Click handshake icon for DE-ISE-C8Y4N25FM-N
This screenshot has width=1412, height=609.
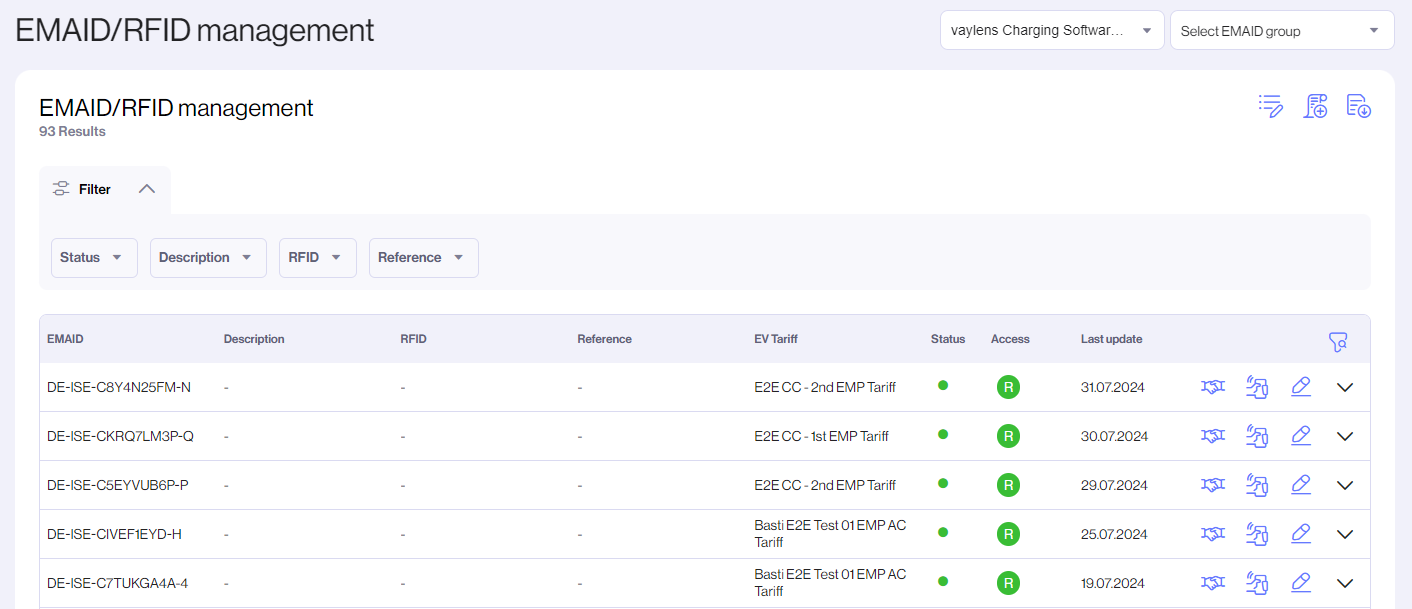coord(1212,387)
